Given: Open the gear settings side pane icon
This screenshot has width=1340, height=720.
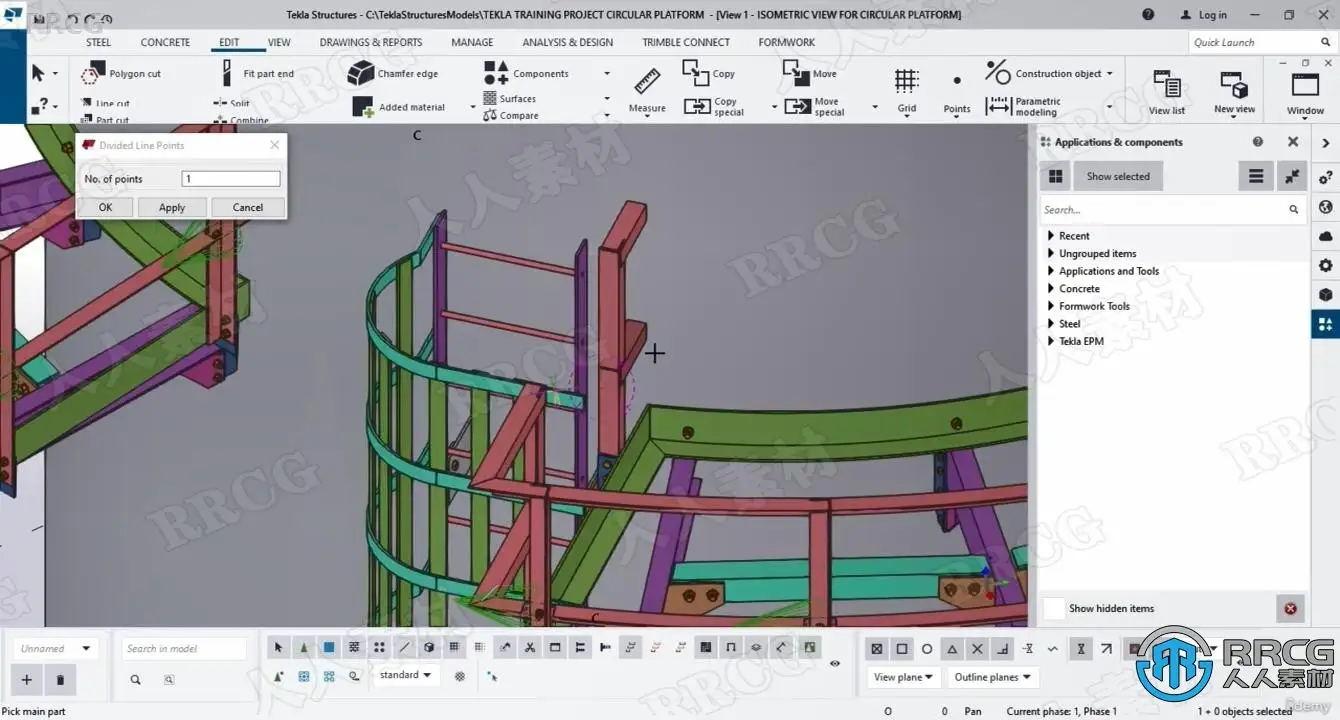Looking at the screenshot, I should point(1326,265).
